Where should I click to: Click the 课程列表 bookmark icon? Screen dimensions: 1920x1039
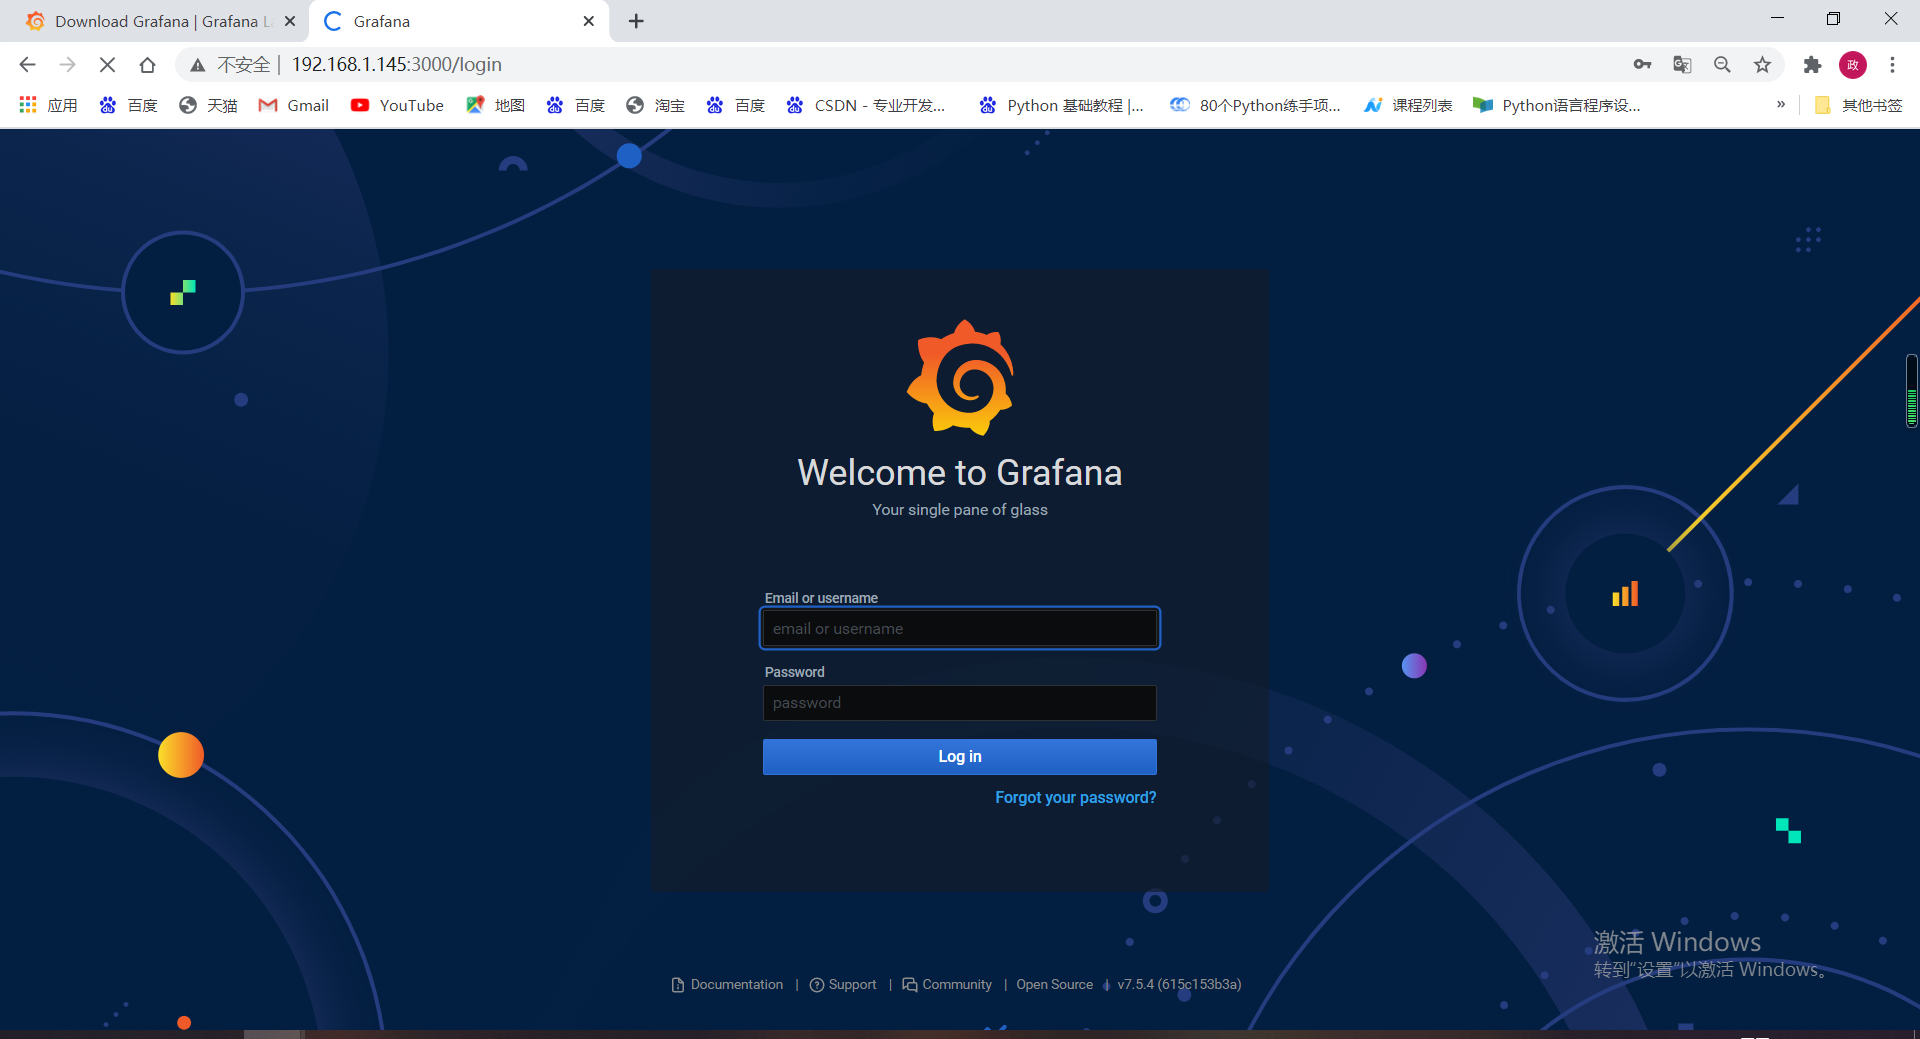pyautogui.click(x=1373, y=105)
